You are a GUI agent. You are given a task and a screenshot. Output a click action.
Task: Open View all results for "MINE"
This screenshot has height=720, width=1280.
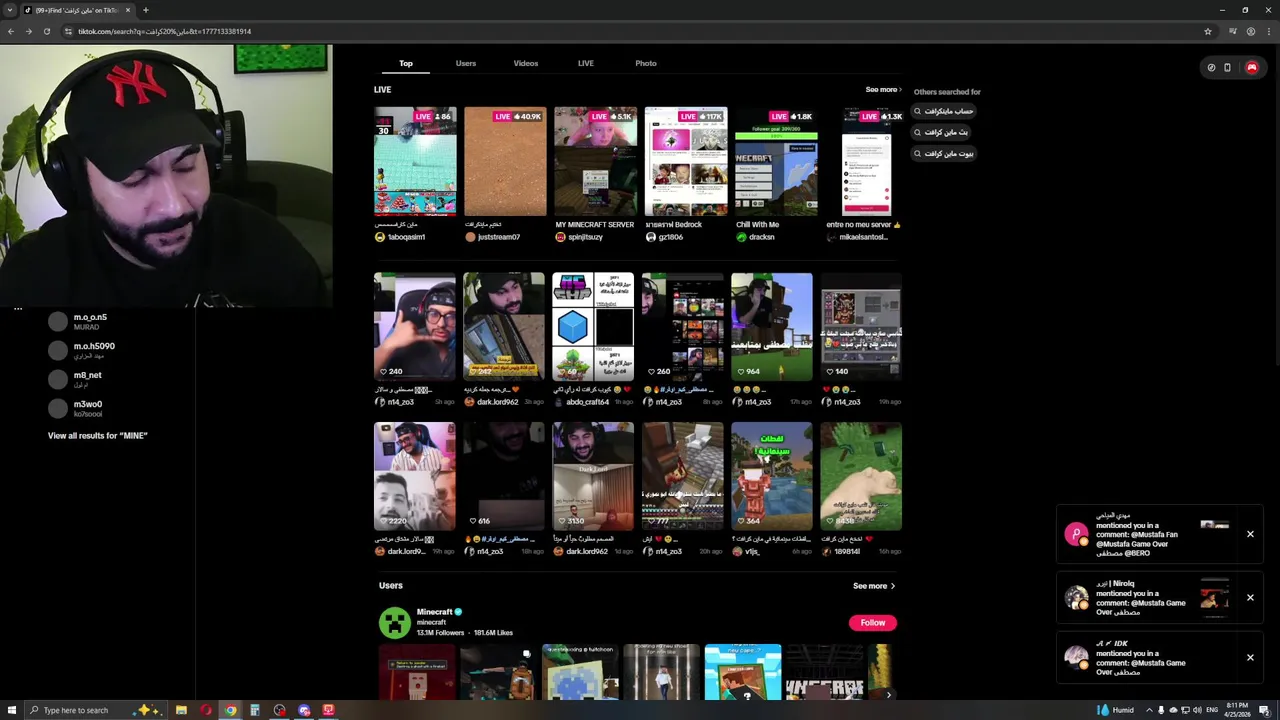point(98,436)
